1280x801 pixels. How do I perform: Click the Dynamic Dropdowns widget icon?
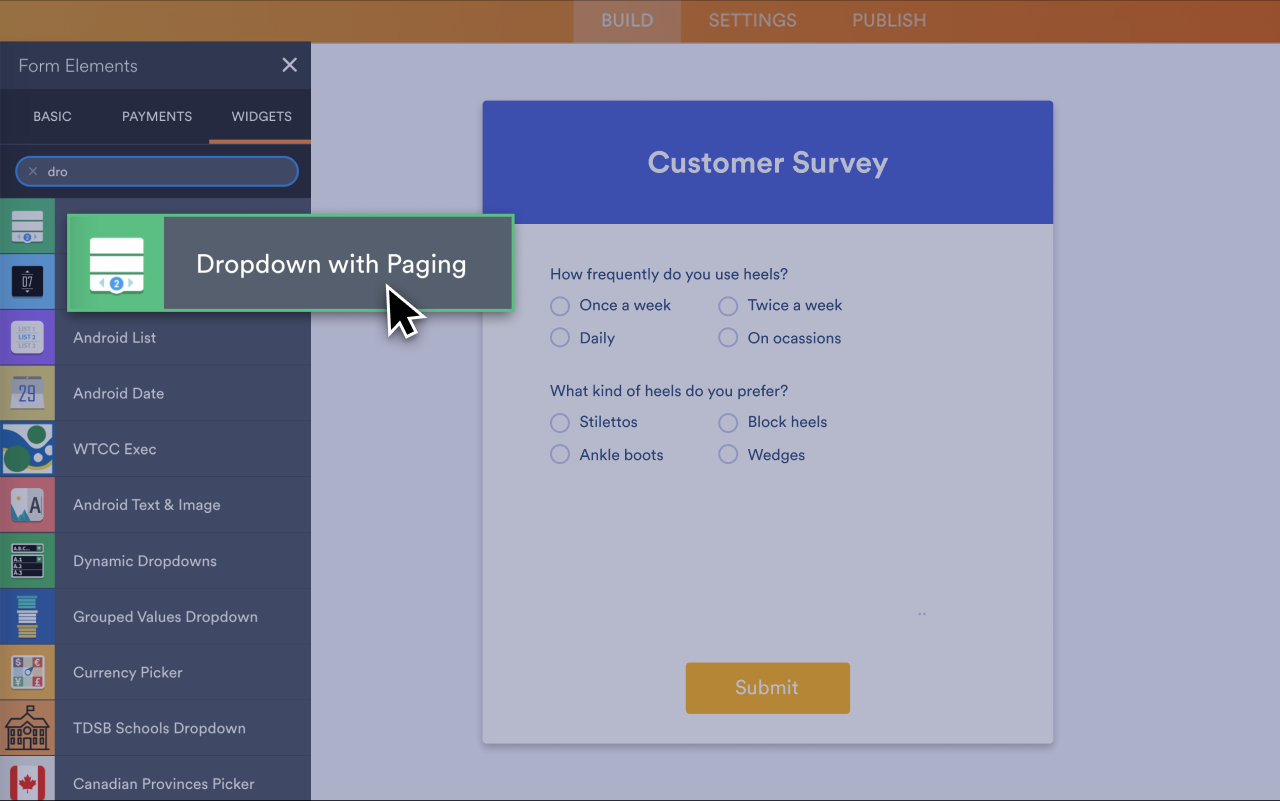tap(28, 561)
